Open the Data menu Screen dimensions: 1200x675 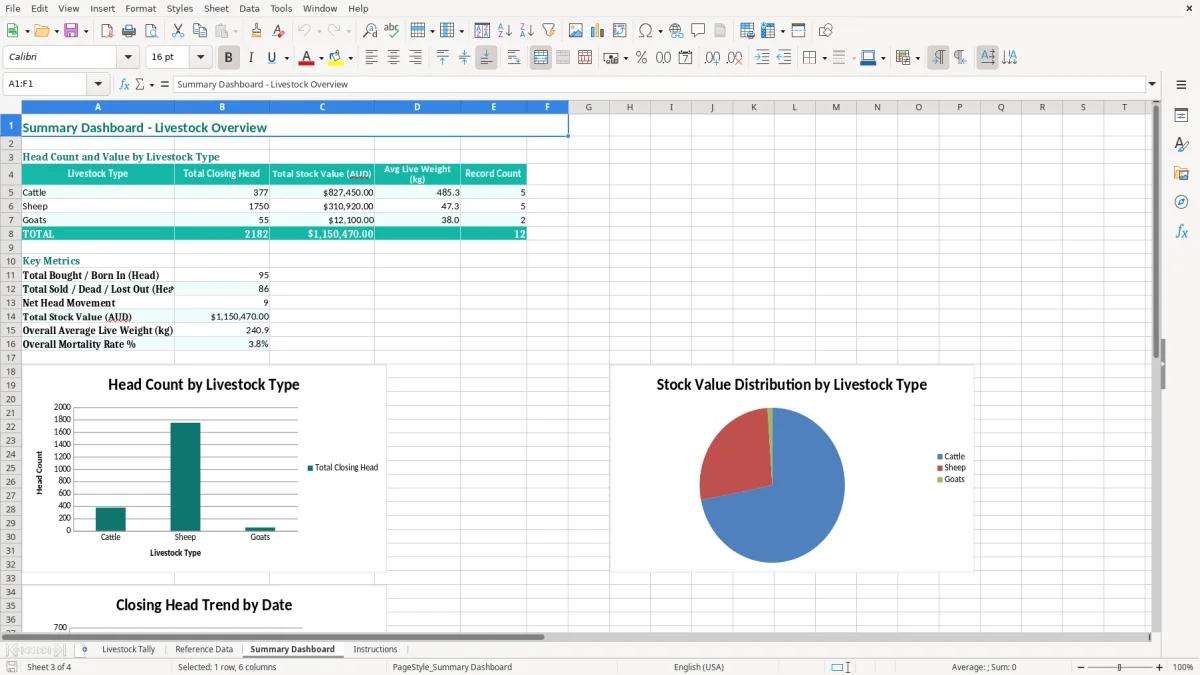[x=249, y=8]
